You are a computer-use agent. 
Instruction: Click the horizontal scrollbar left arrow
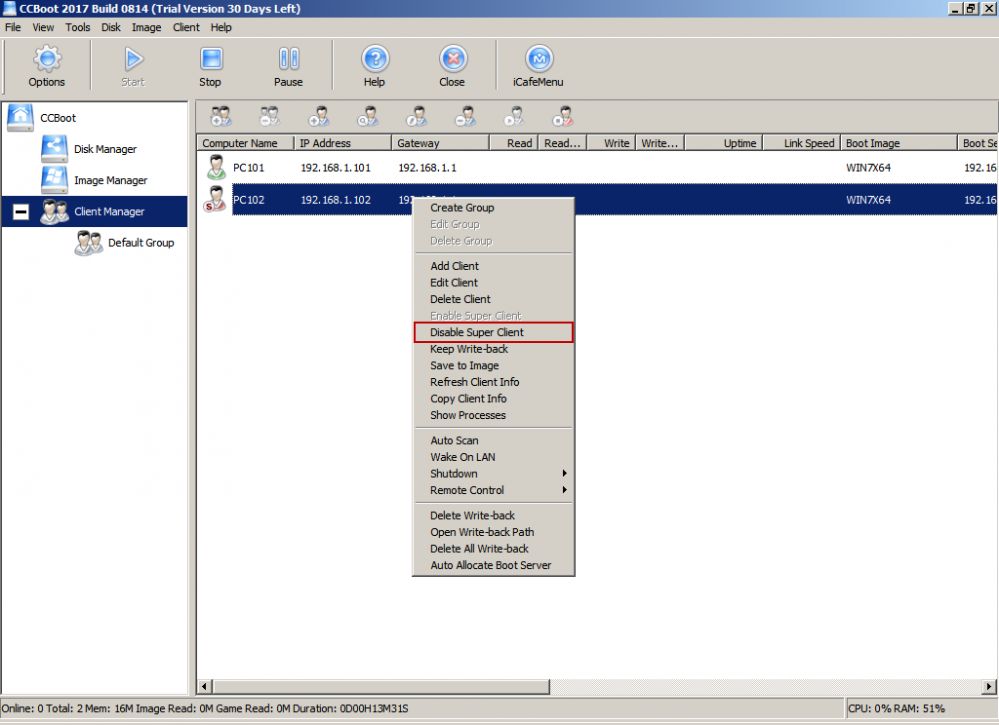[x=205, y=686]
